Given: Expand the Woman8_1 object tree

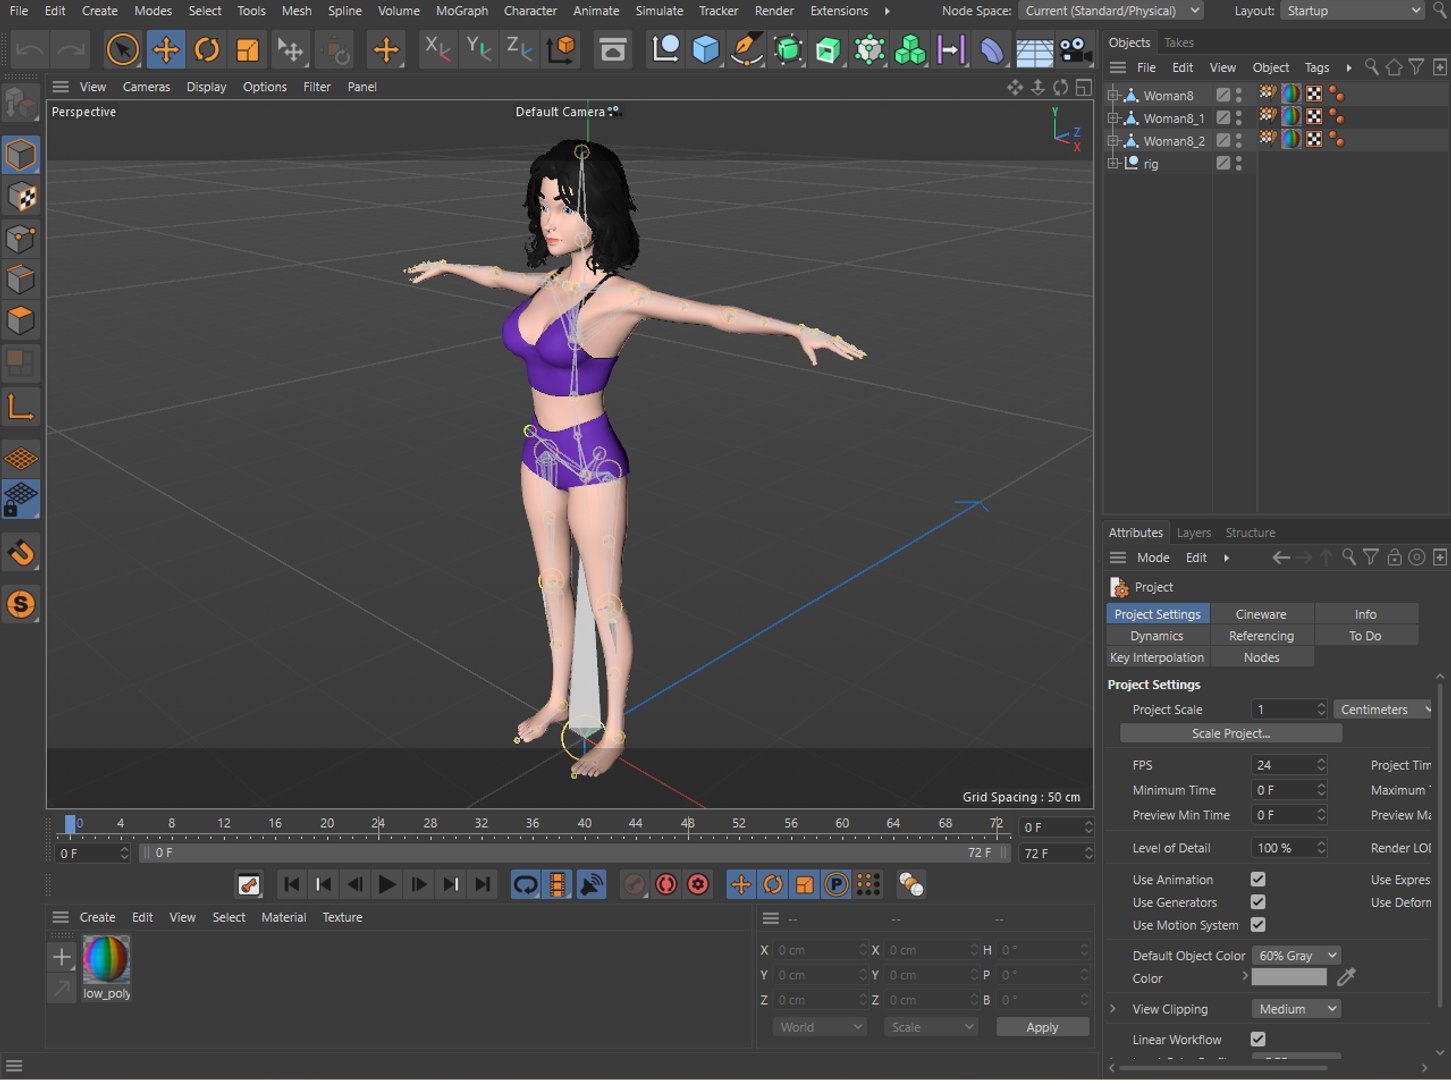Looking at the screenshot, I should [1113, 118].
